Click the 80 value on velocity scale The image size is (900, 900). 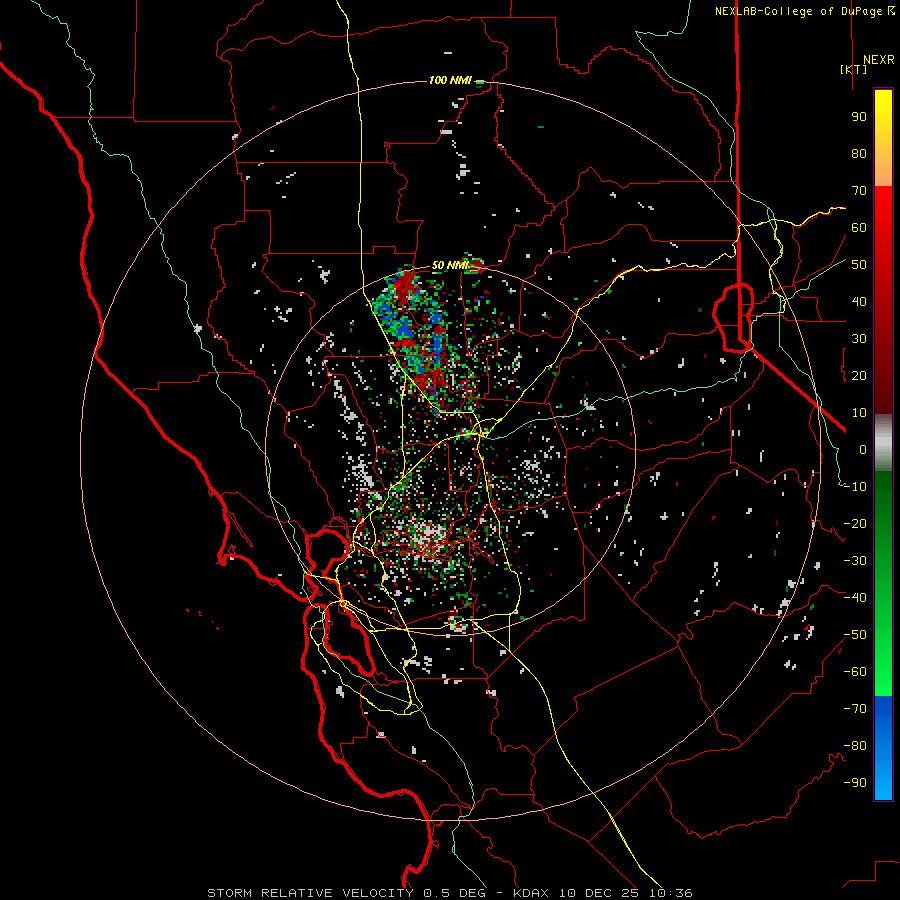click(x=859, y=154)
